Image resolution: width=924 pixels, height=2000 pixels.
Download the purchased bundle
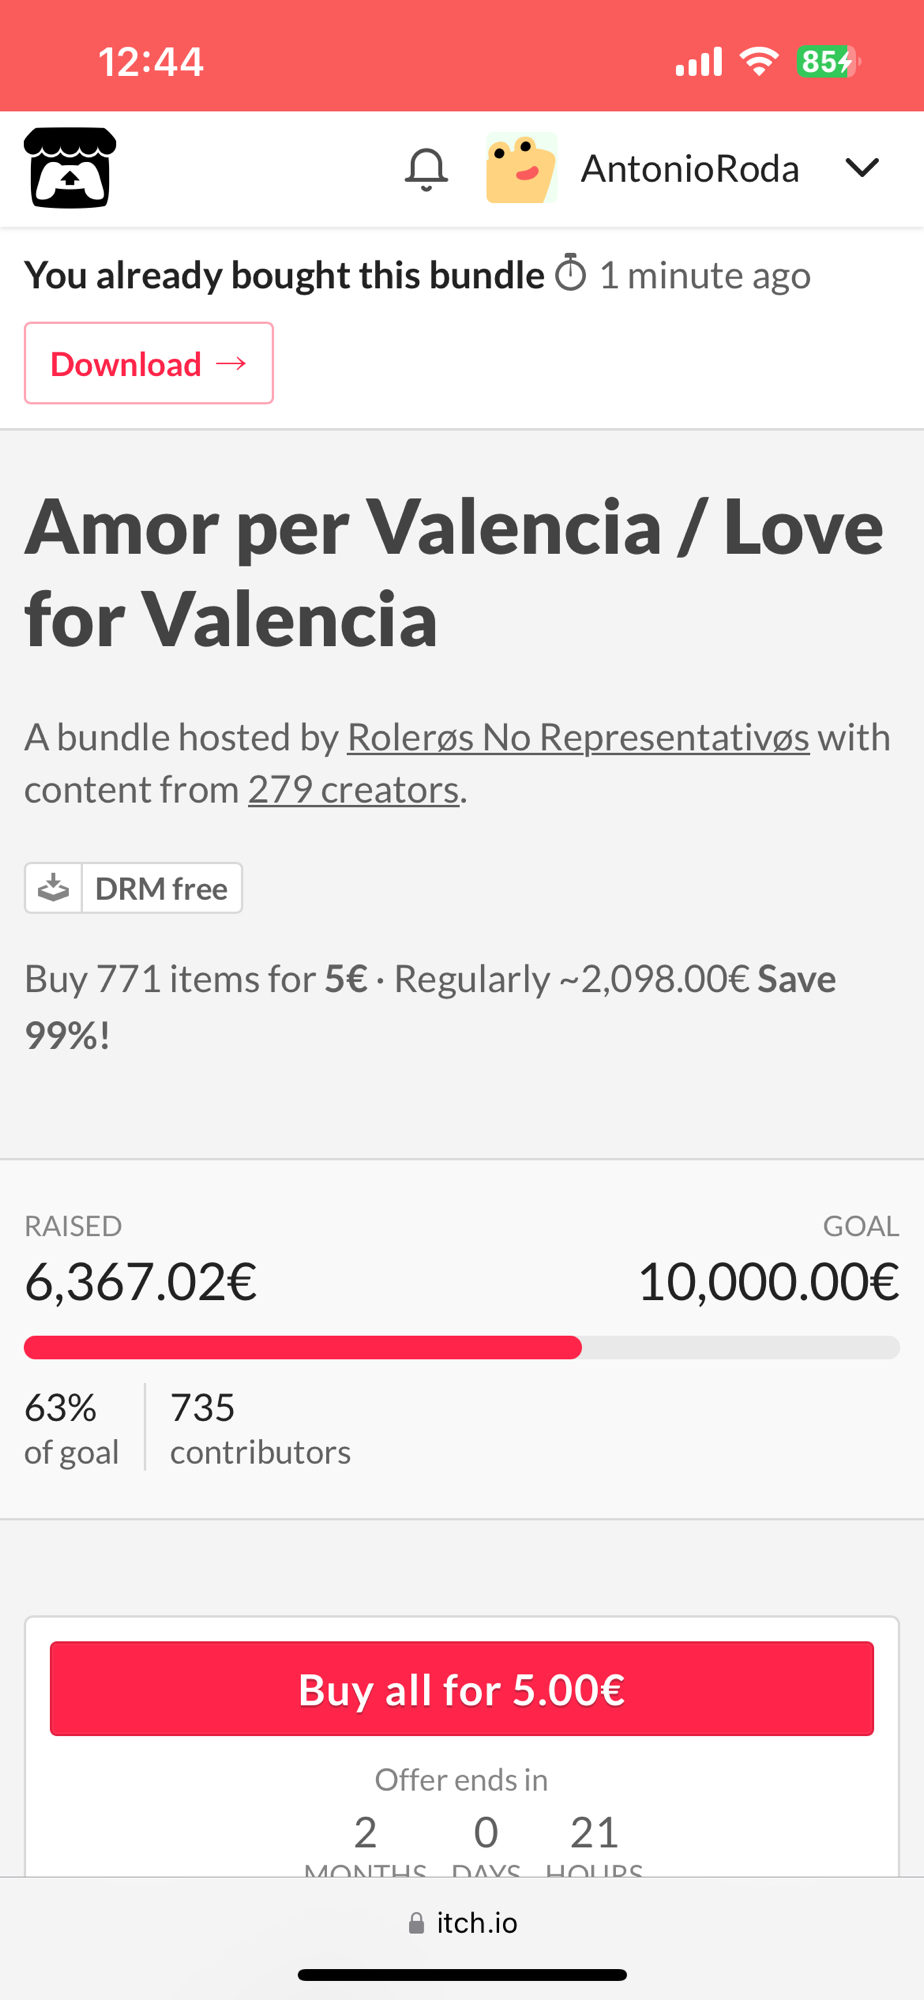click(x=149, y=363)
